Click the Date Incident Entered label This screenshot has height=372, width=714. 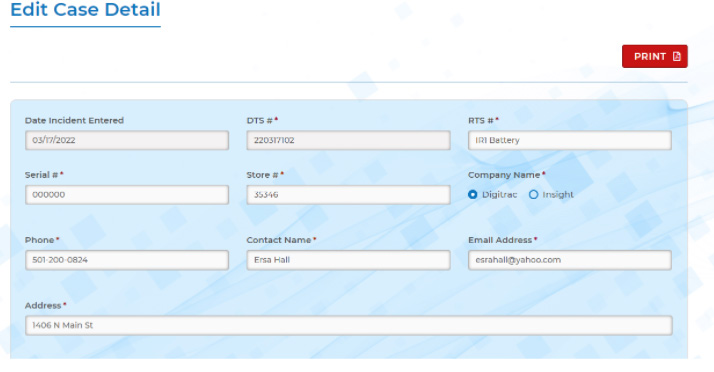click(74, 120)
